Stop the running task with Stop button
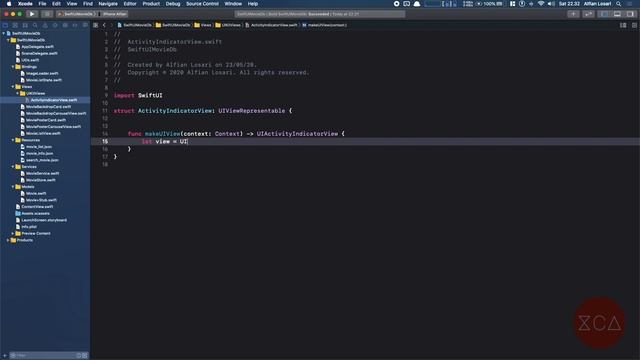The height and width of the screenshot is (360, 640). [47, 14]
